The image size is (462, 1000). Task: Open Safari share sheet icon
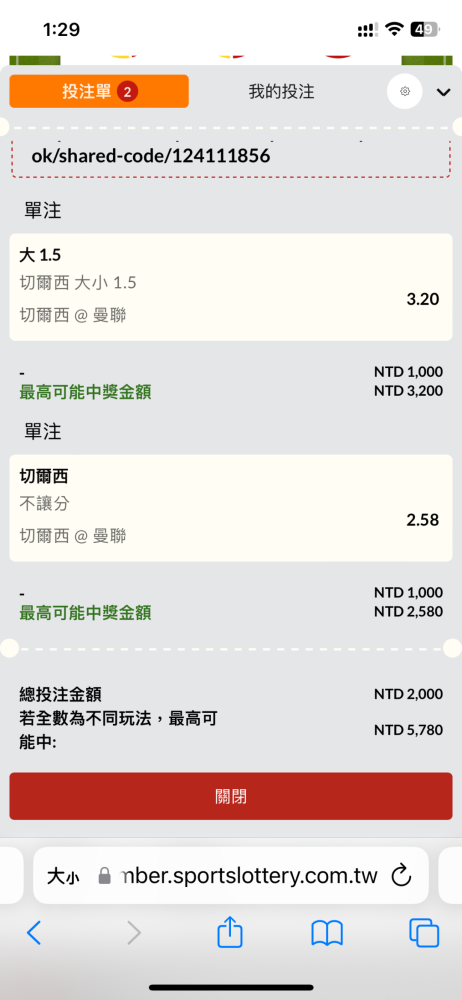pos(230,932)
